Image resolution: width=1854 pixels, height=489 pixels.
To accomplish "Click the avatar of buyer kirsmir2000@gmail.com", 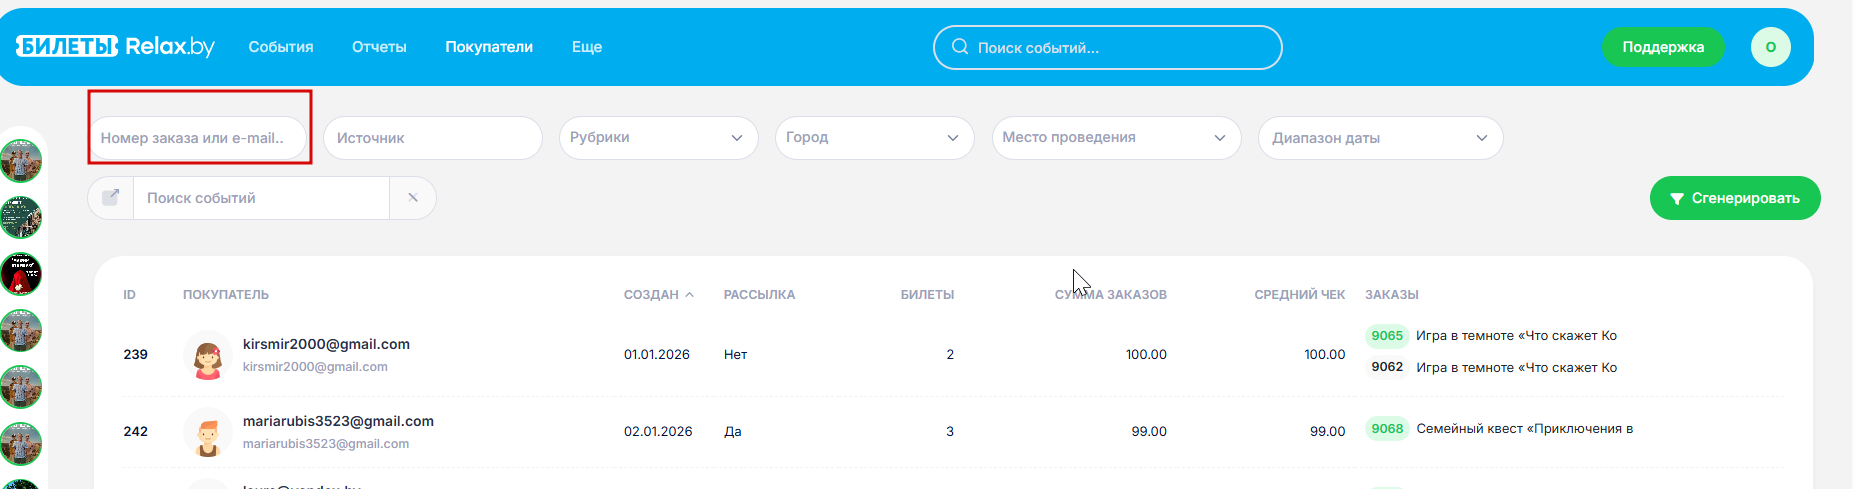I will (208, 355).
